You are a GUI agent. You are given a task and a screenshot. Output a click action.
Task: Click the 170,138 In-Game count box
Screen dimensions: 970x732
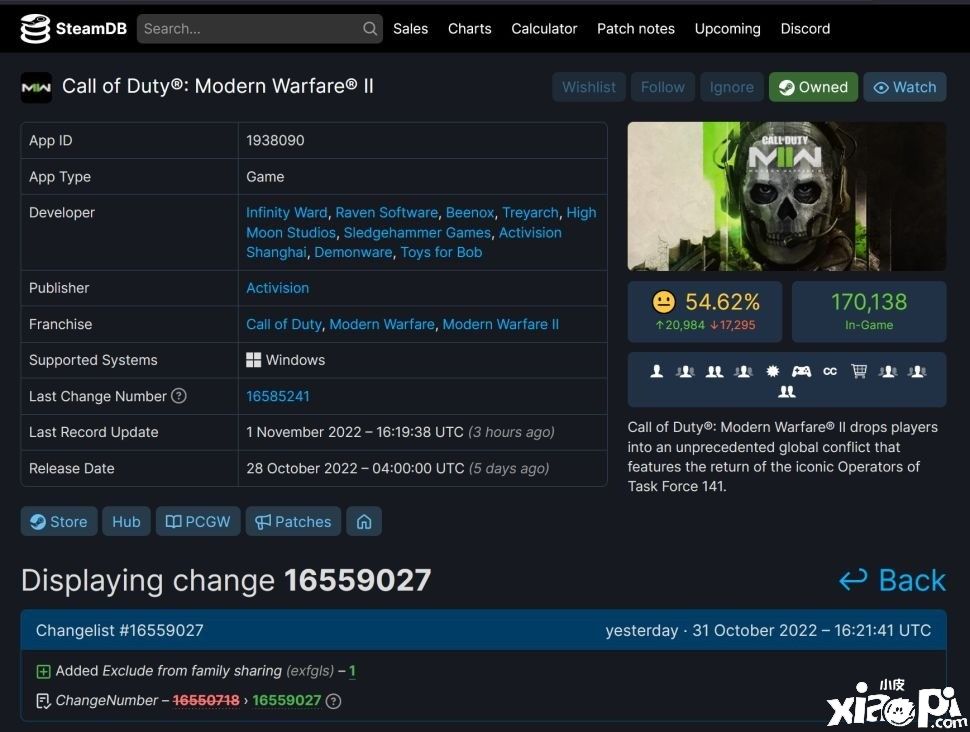click(x=869, y=311)
